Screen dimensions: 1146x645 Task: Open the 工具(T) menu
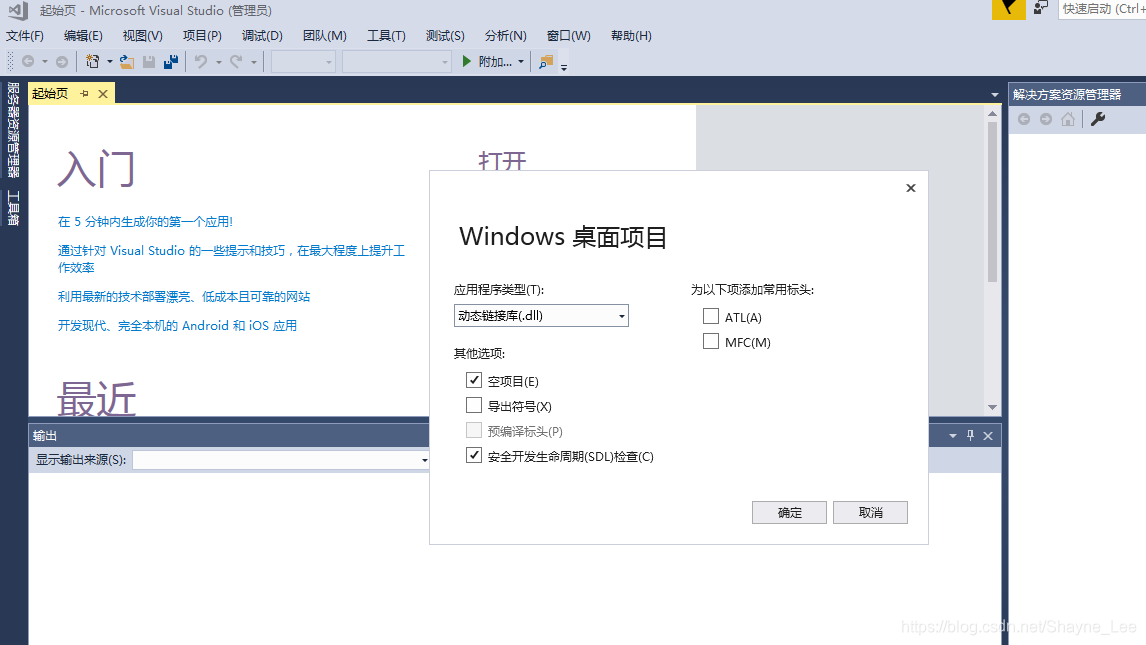[386, 36]
